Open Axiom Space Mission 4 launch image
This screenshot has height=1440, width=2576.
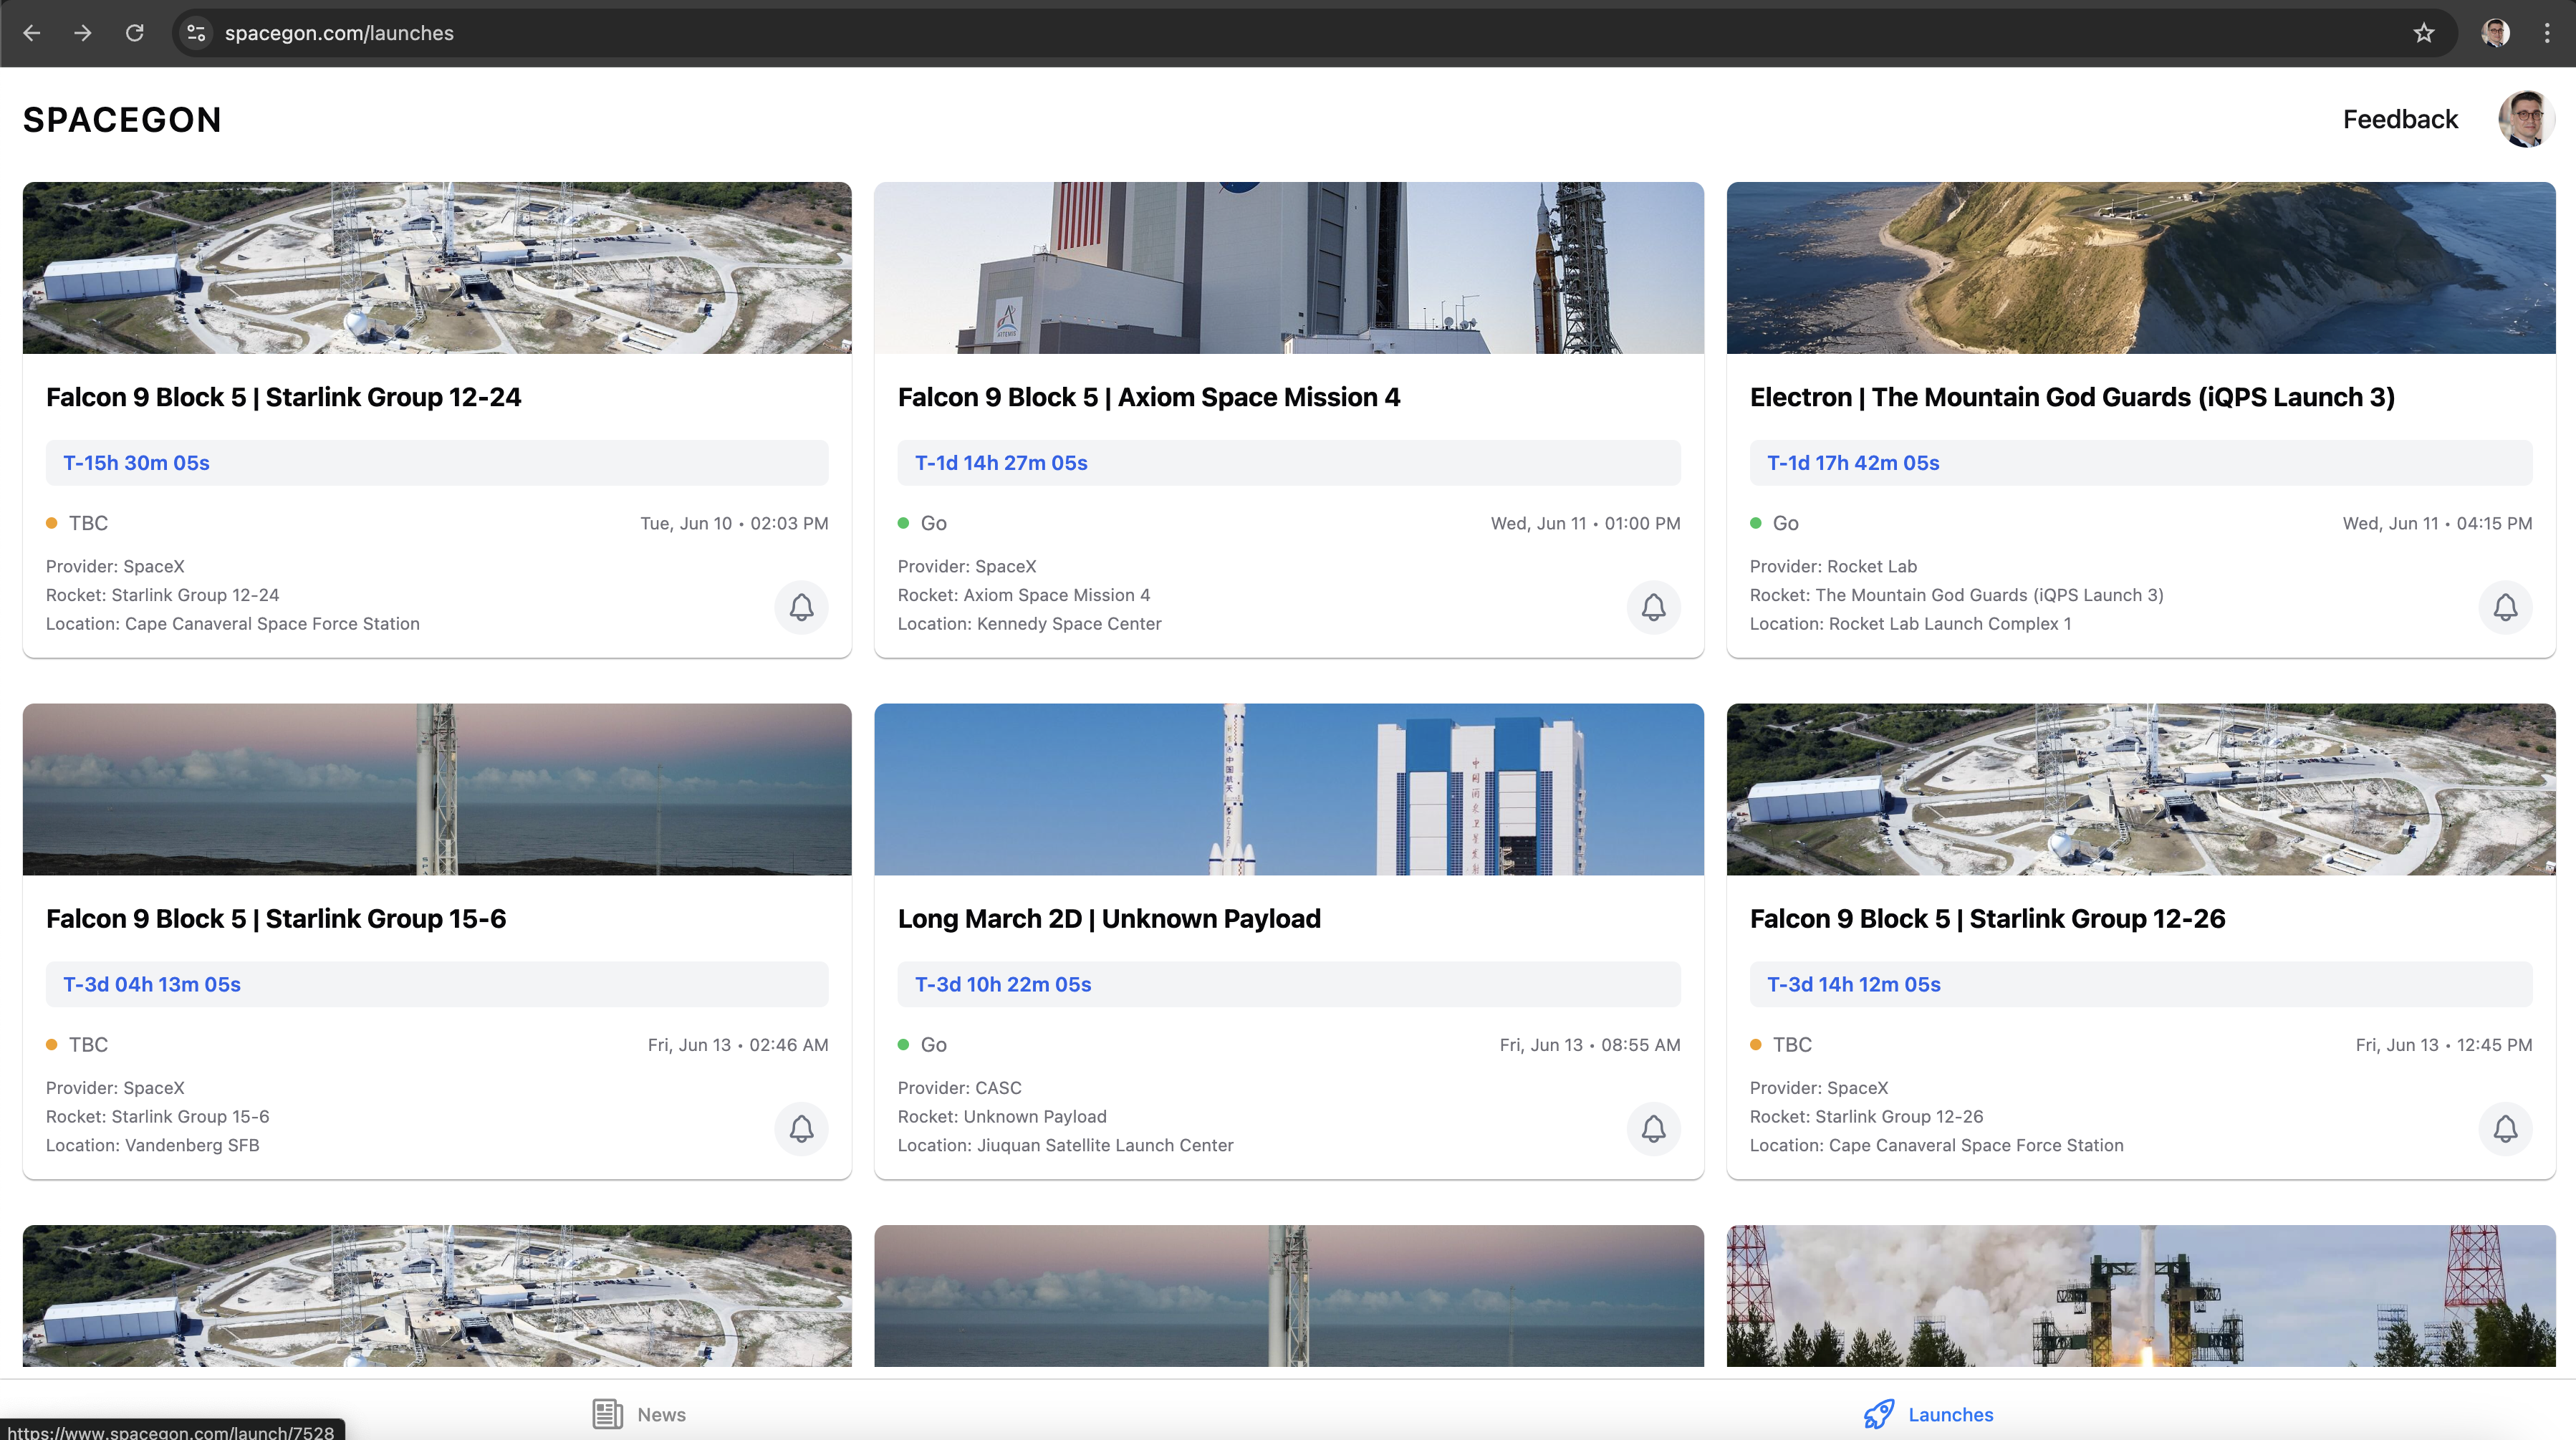pos(1288,267)
